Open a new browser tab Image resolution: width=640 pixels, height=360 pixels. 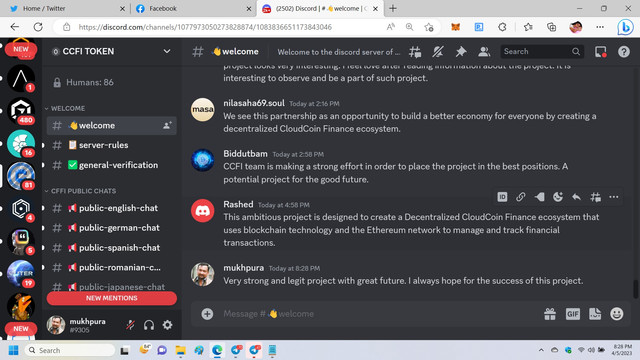(393, 8)
